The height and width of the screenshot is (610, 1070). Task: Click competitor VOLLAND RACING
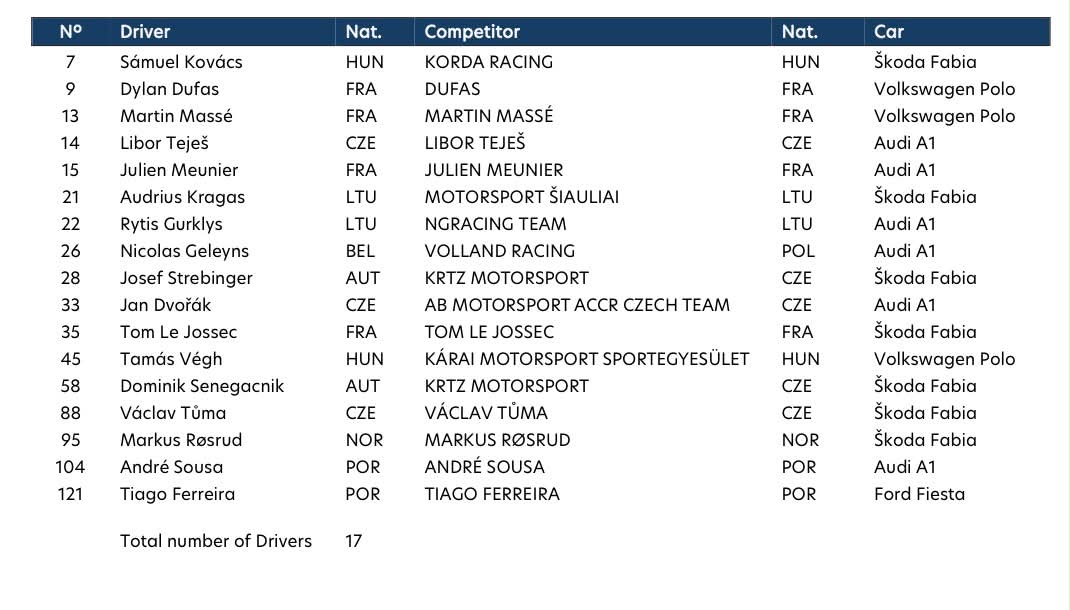(x=500, y=251)
